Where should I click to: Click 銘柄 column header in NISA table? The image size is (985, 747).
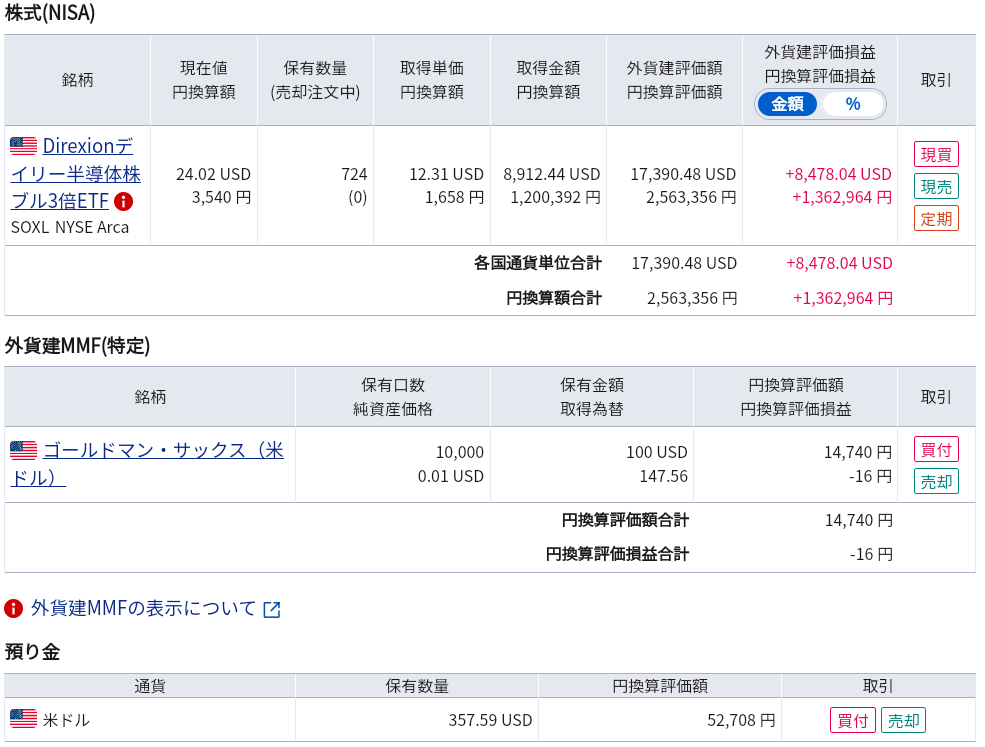click(77, 80)
